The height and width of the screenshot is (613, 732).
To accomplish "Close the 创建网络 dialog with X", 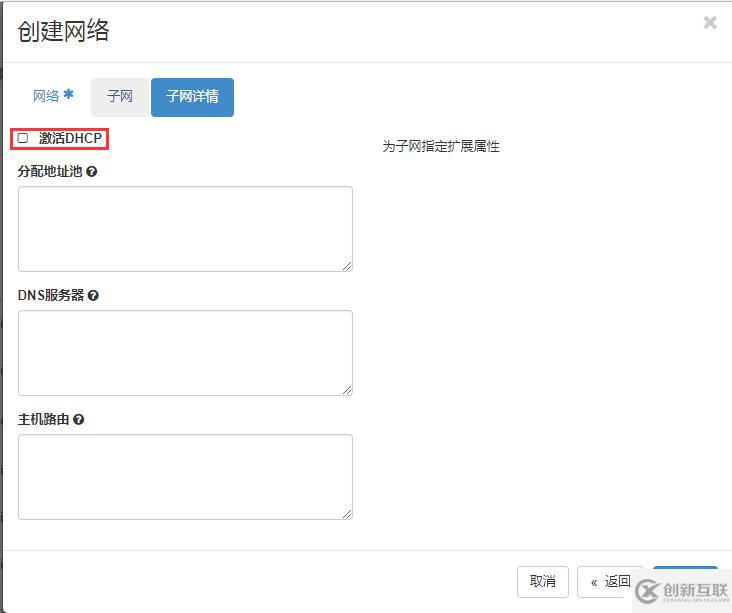I will point(710,22).
